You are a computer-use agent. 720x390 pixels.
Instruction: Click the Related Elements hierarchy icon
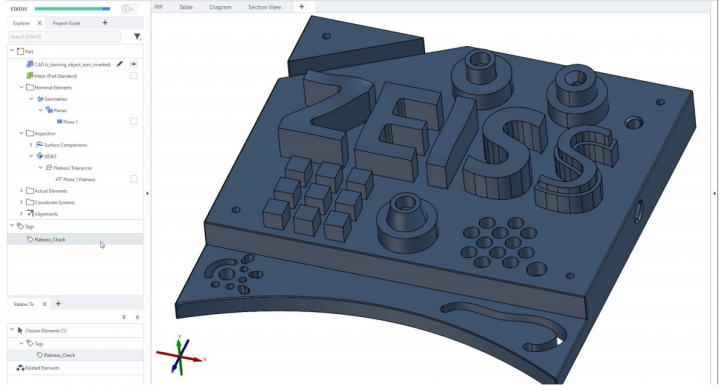tap(20, 368)
